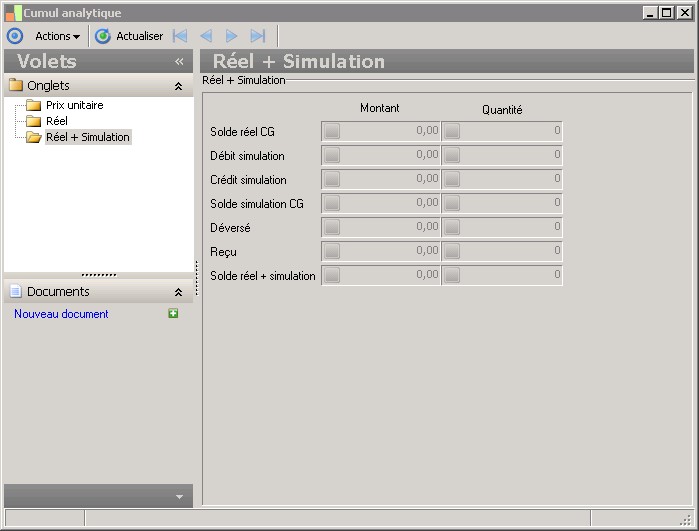Collapse the Onglets section

[x=178, y=87]
